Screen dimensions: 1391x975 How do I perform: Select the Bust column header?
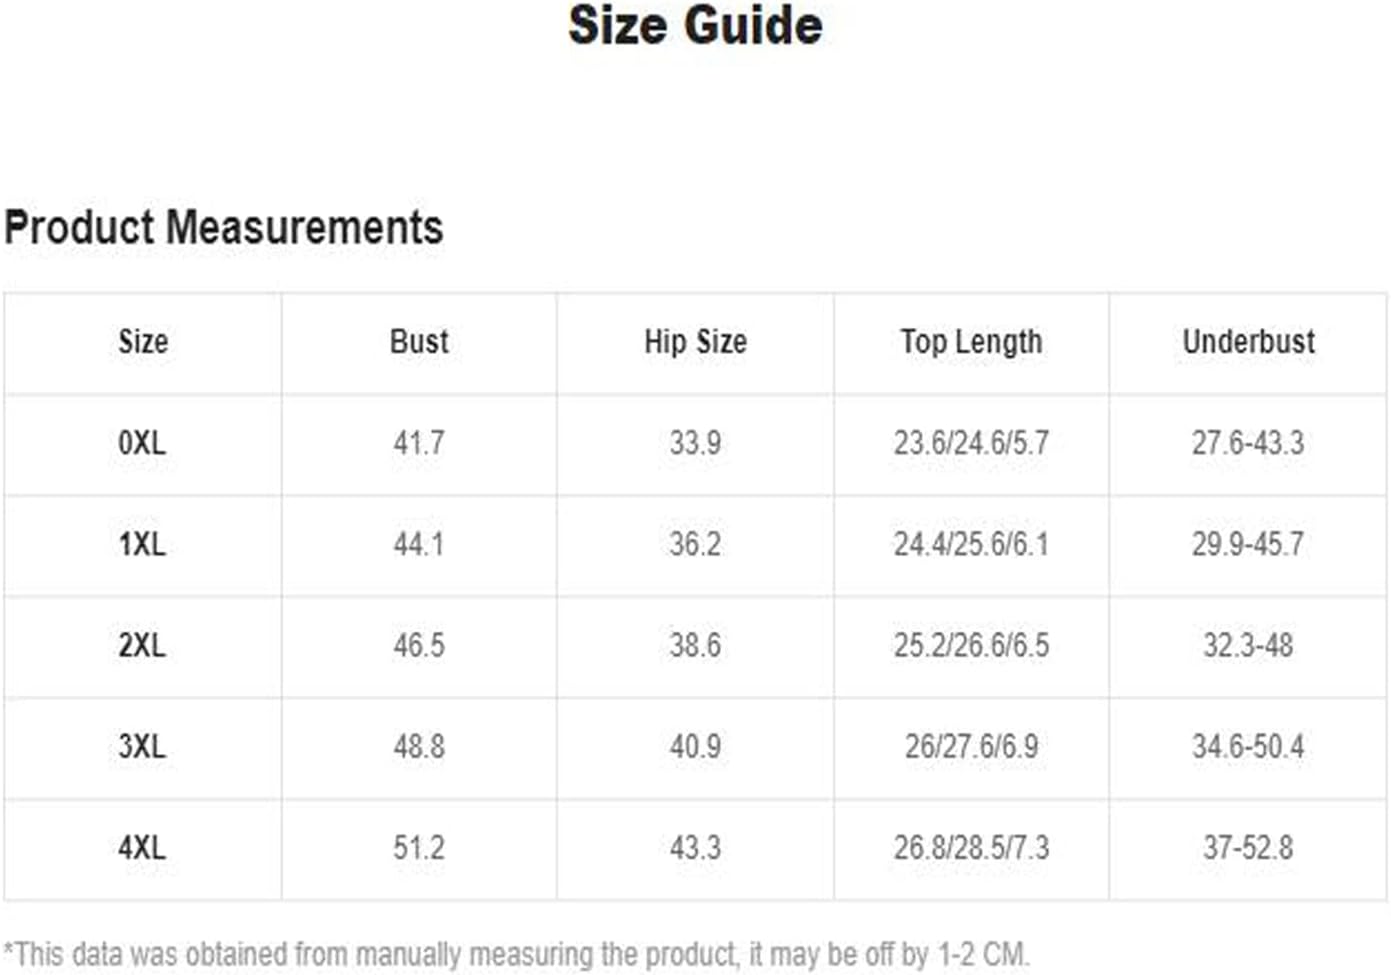coord(419,342)
